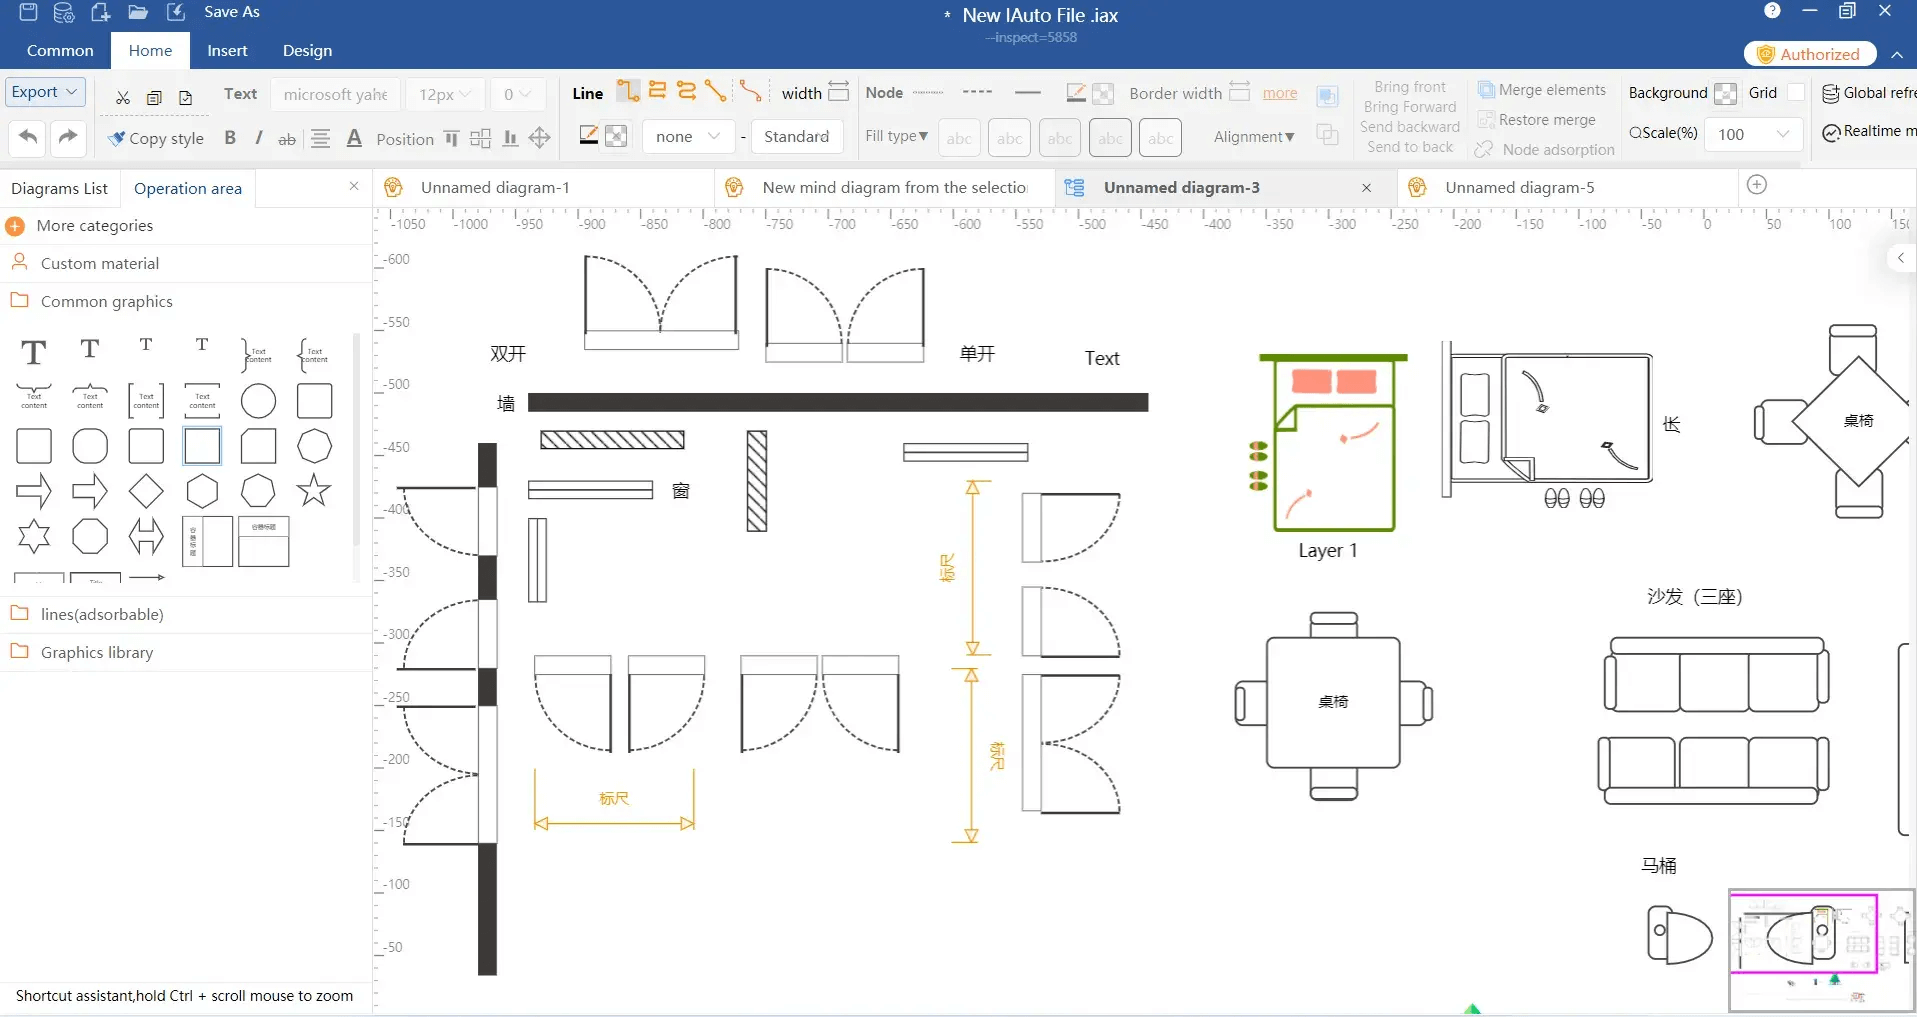
Task: Click the line width icon
Action: tap(839, 91)
